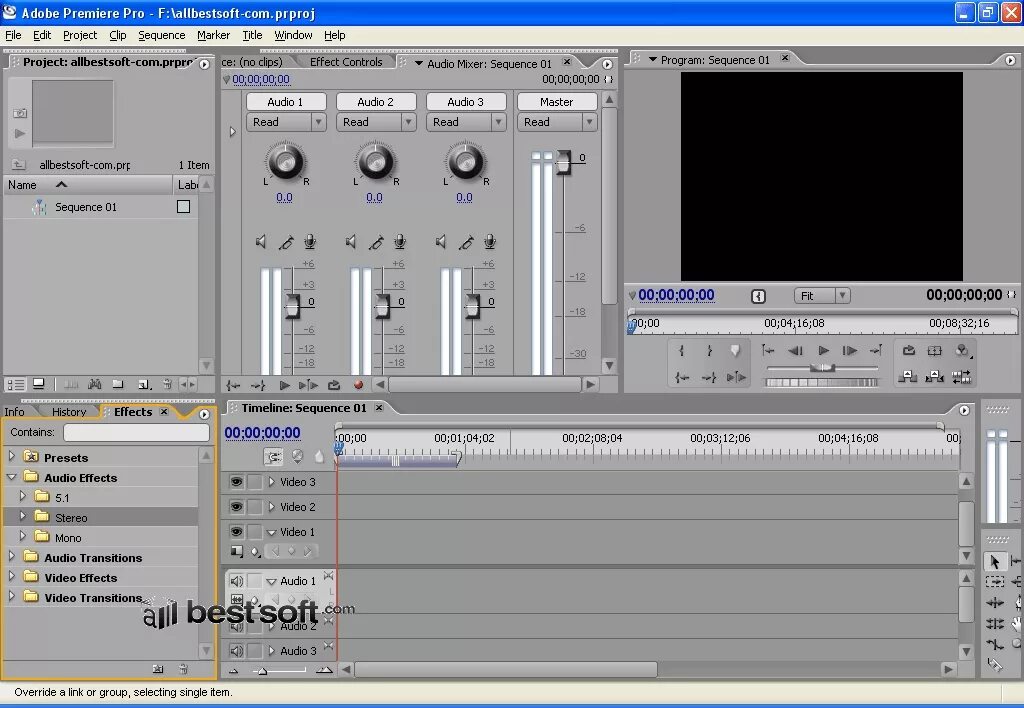Open the Read automation dropdown for Master
The height and width of the screenshot is (708, 1024).
pyautogui.click(x=589, y=122)
